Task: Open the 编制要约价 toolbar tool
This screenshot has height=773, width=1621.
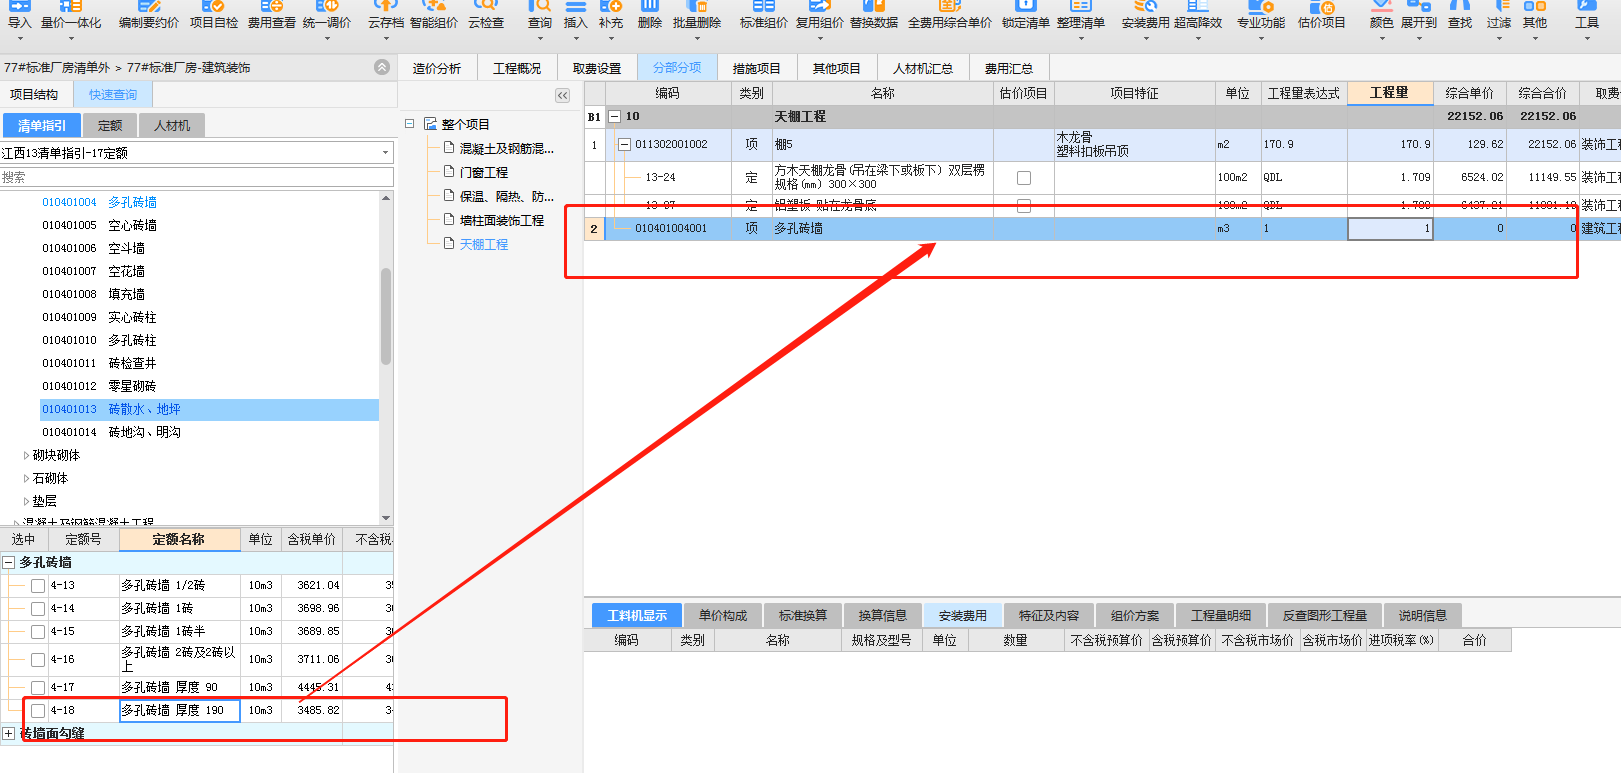Action: [x=149, y=15]
